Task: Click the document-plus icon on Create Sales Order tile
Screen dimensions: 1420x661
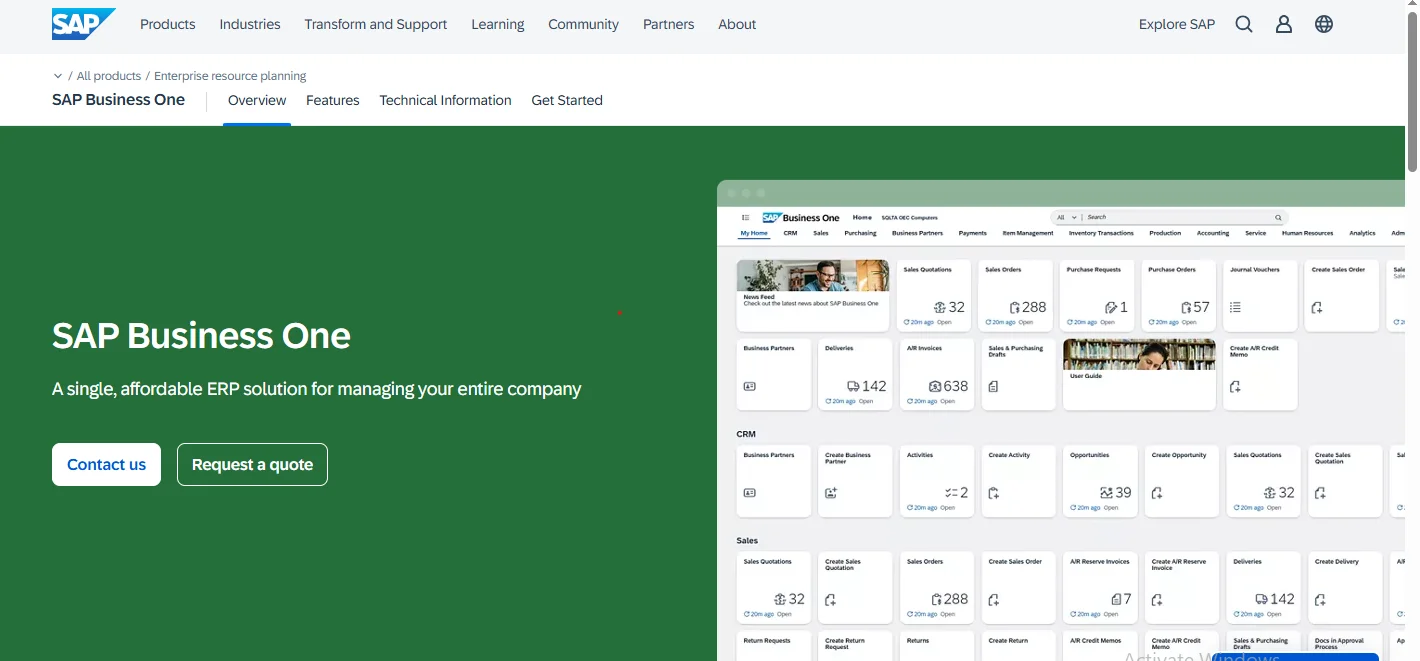Action: tap(1317, 308)
